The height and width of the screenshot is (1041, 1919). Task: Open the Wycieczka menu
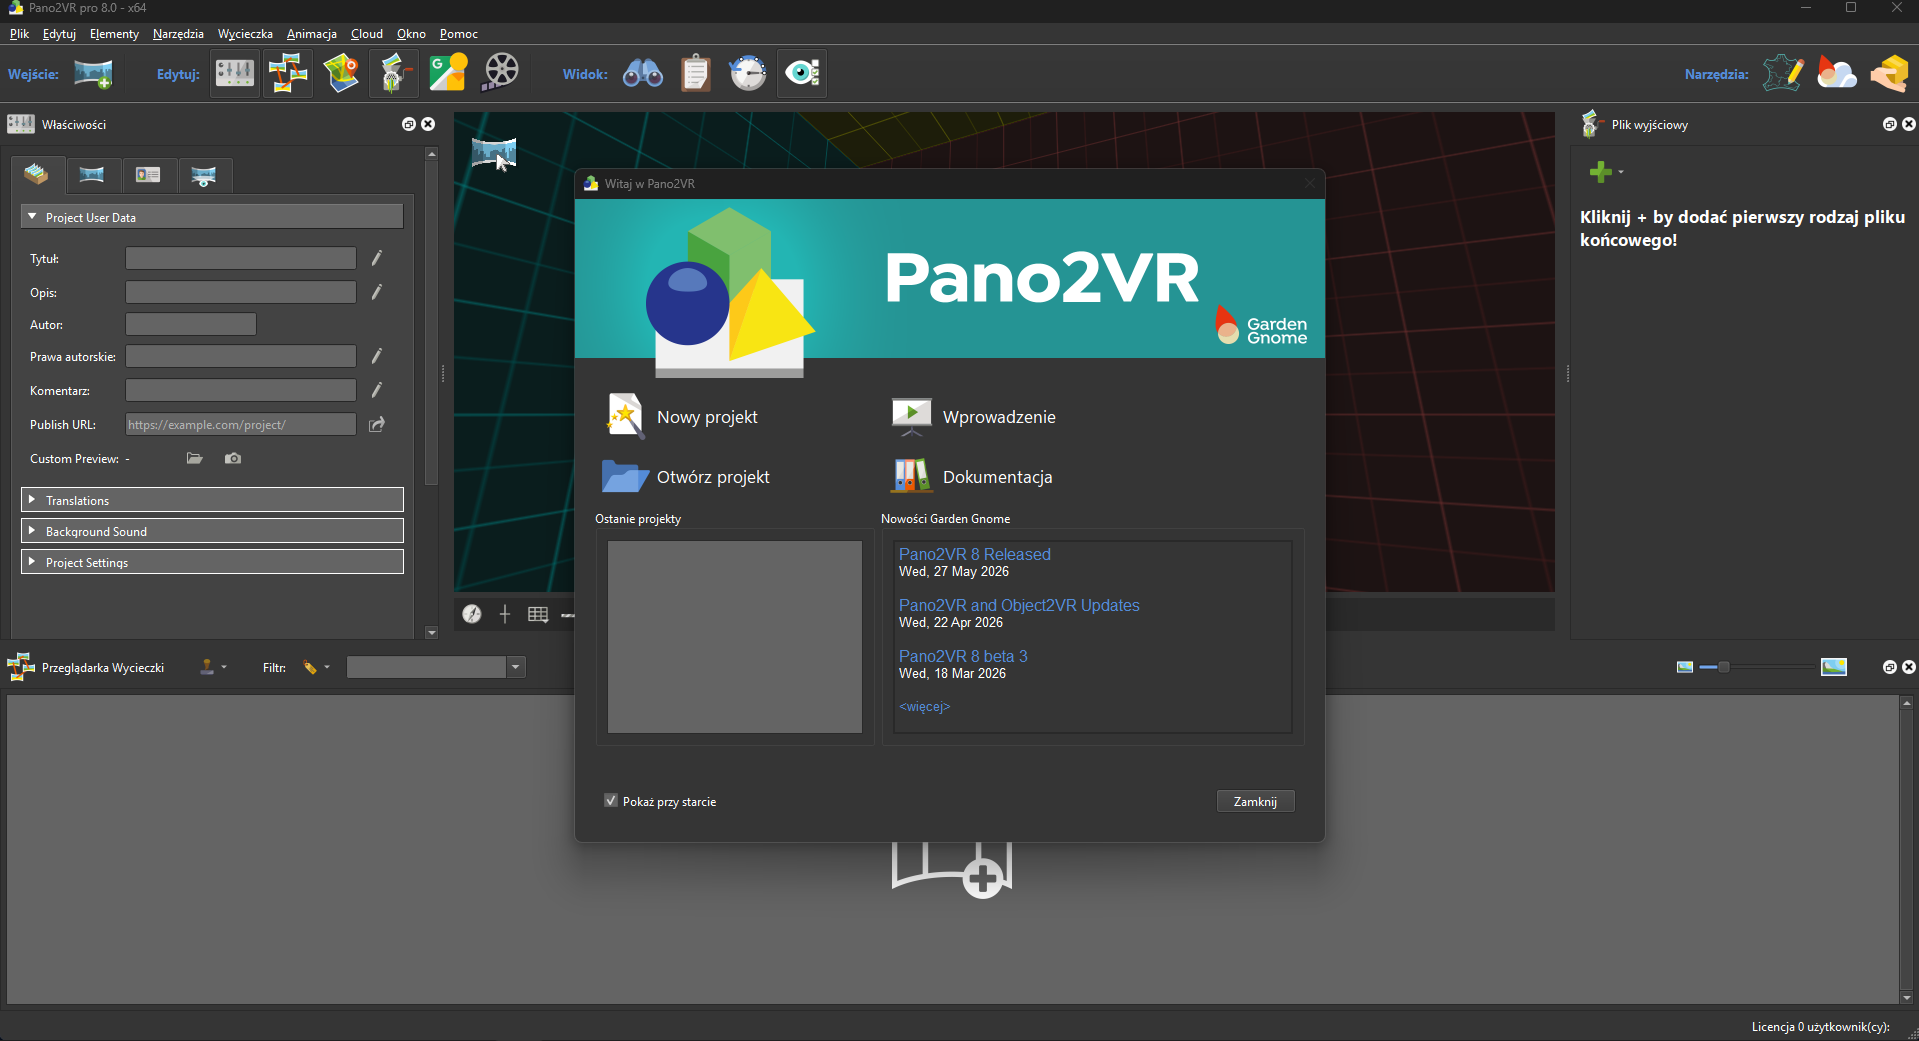click(x=245, y=34)
